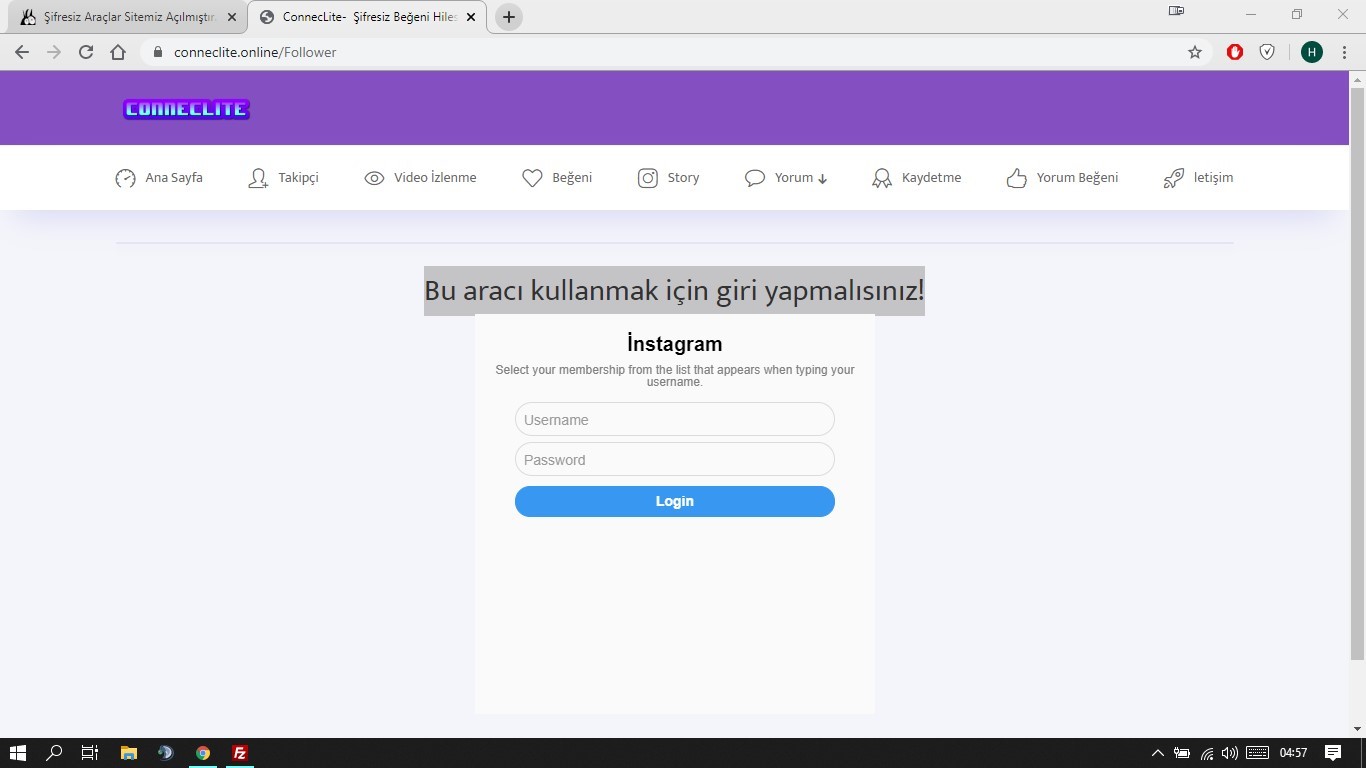Open Windows Task View

pyautogui.click(x=90, y=753)
